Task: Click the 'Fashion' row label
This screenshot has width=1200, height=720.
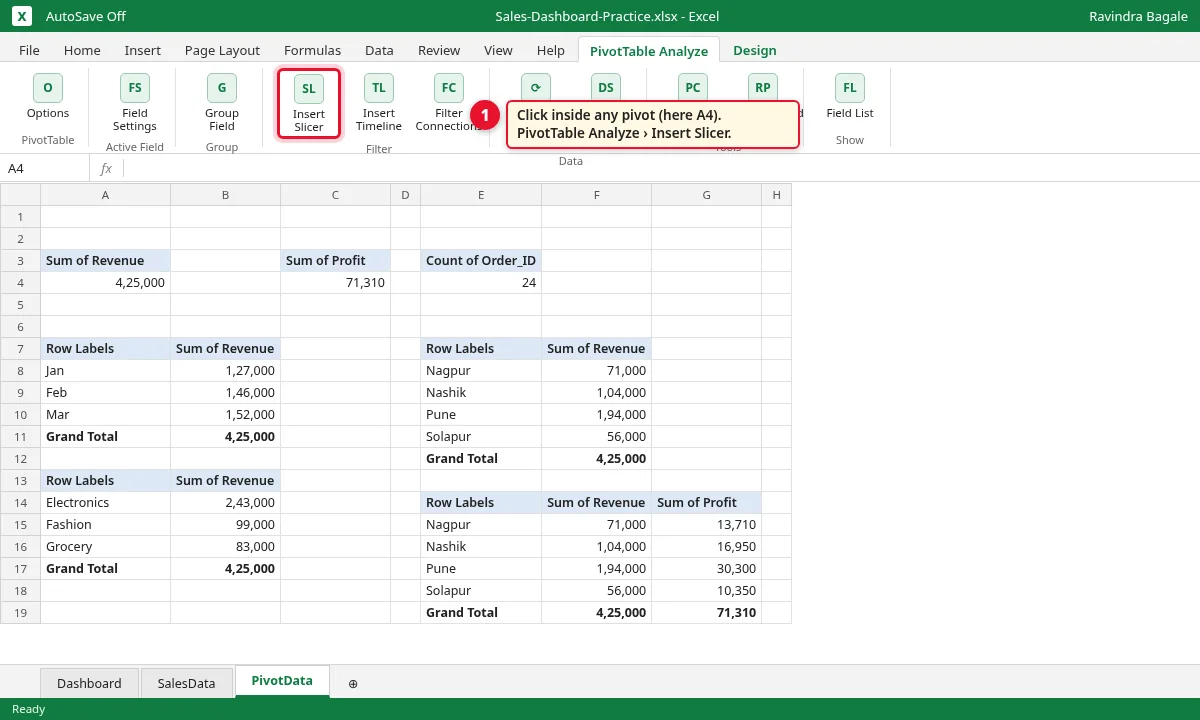Action: pos(106,525)
